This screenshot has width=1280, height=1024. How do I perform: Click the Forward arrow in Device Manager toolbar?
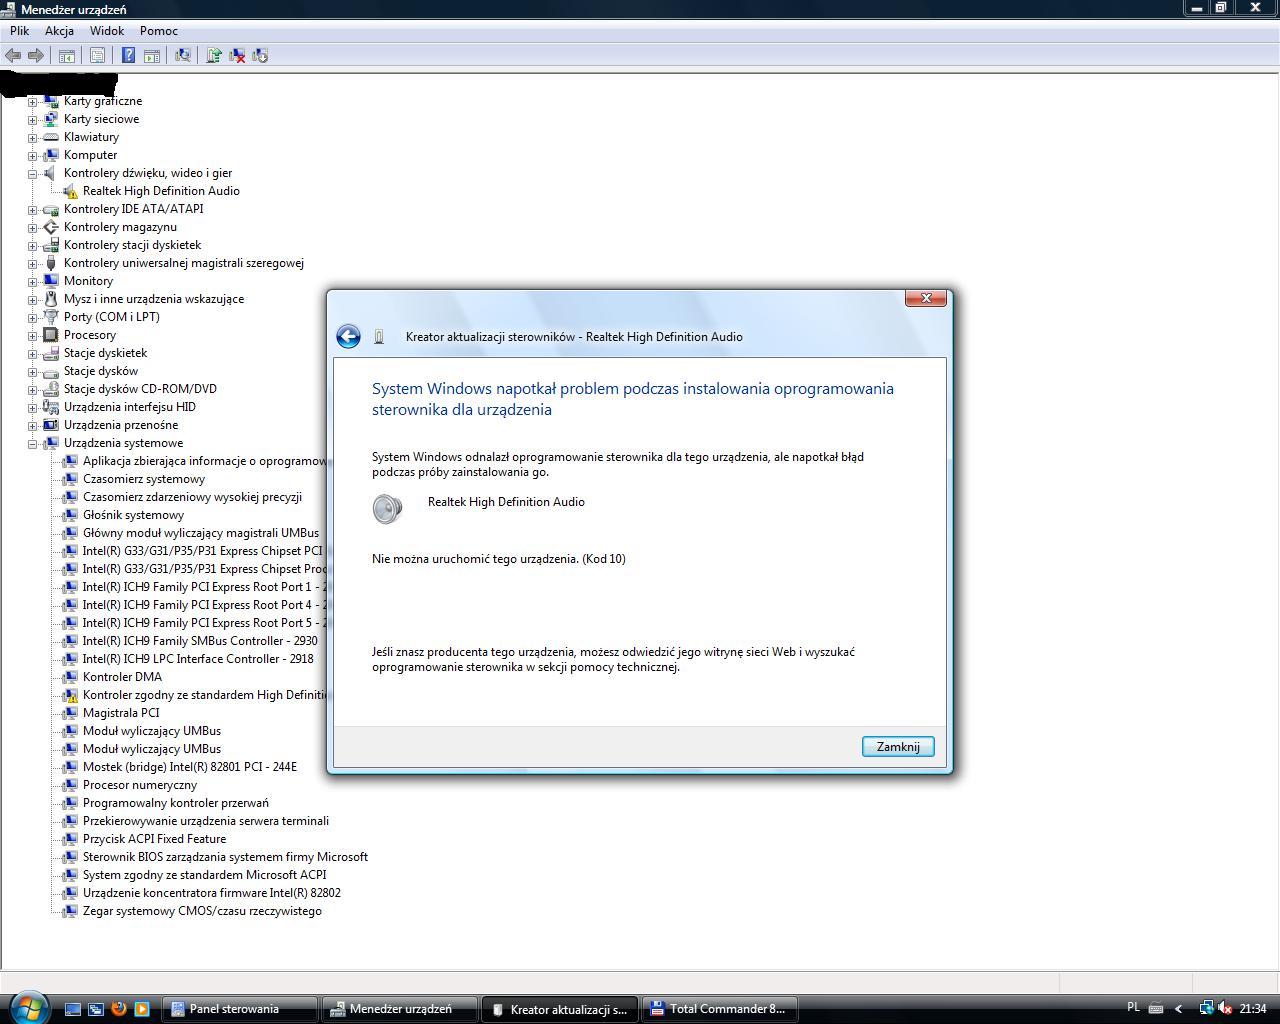[36, 56]
